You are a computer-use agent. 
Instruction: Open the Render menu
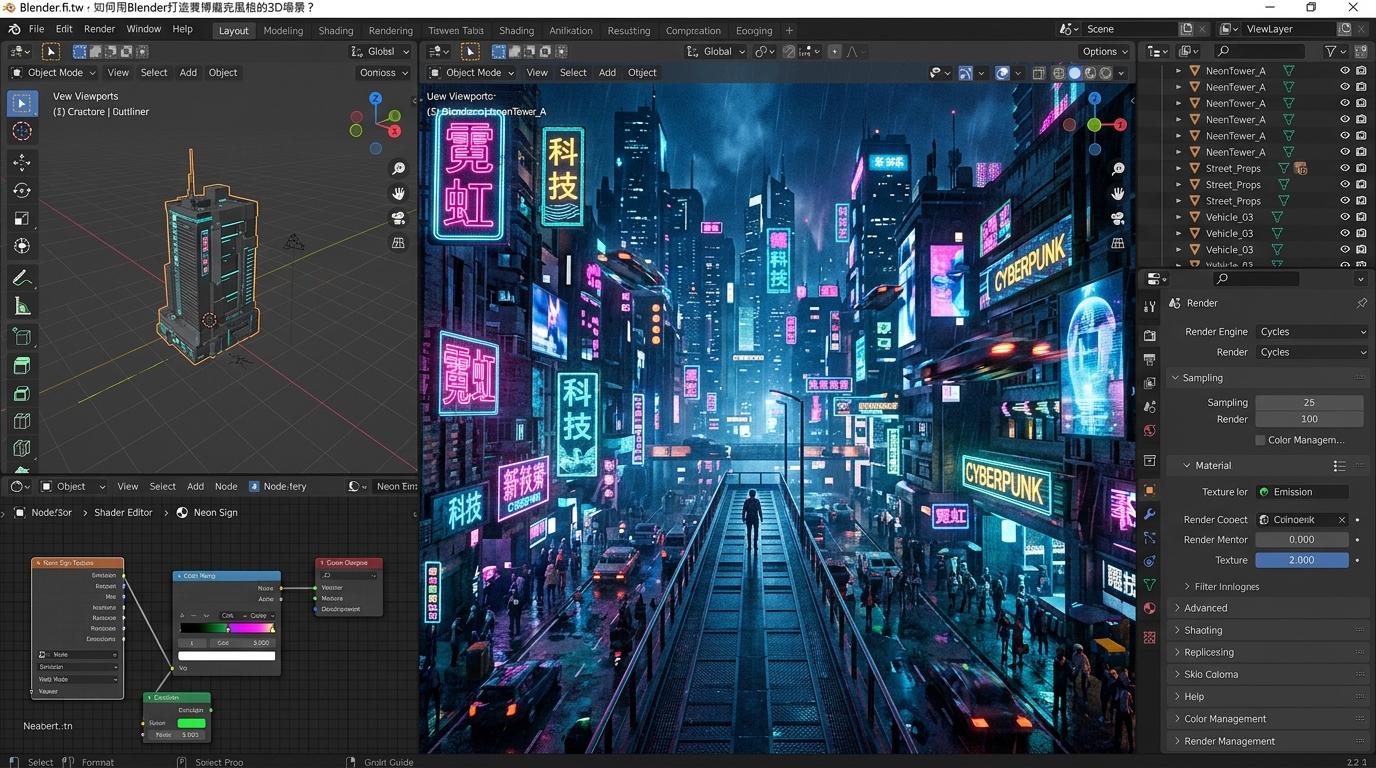[x=99, y=30]
